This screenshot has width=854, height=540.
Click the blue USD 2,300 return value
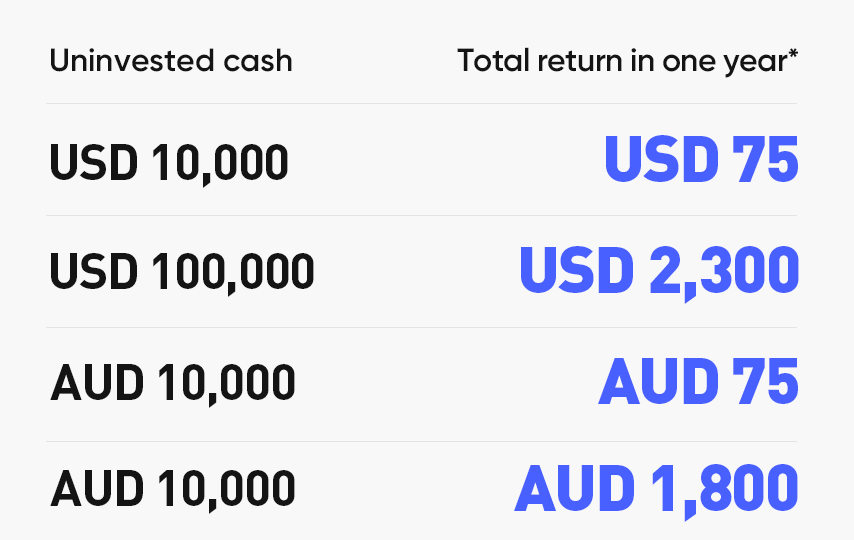click(x=659, y=271)
